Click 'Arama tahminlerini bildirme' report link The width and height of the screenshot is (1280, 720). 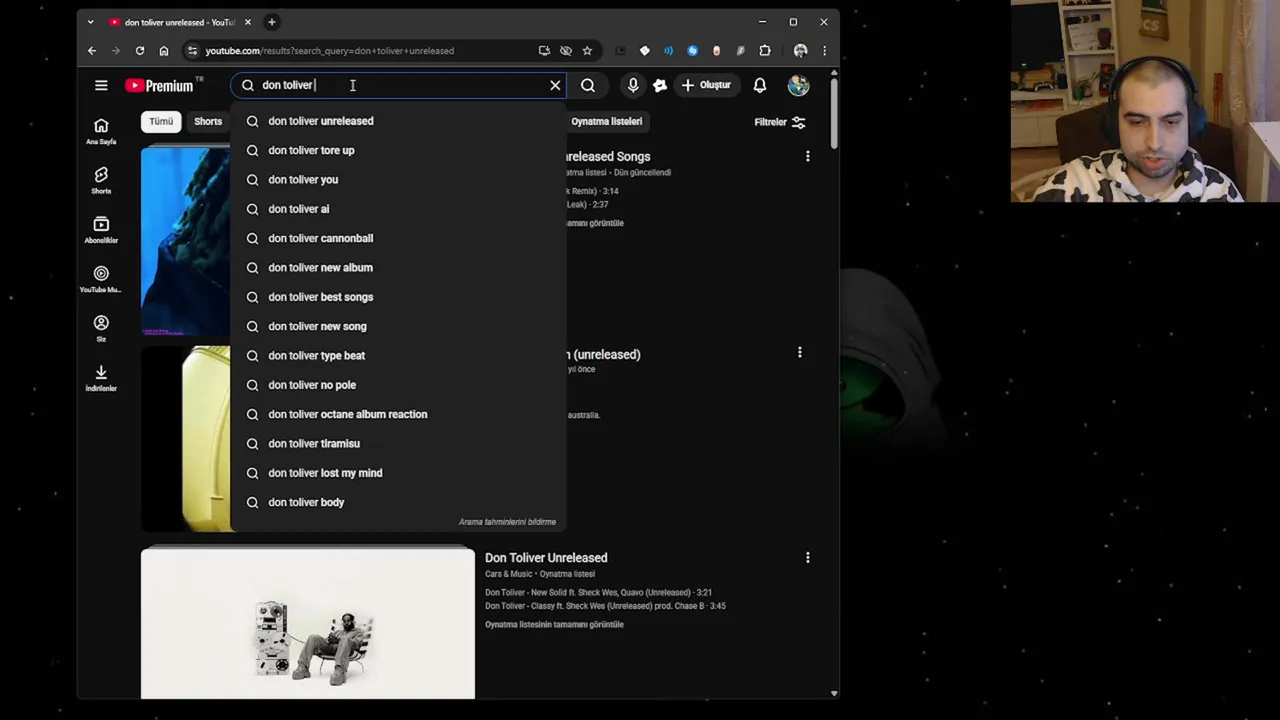click(x=507, y=522)
